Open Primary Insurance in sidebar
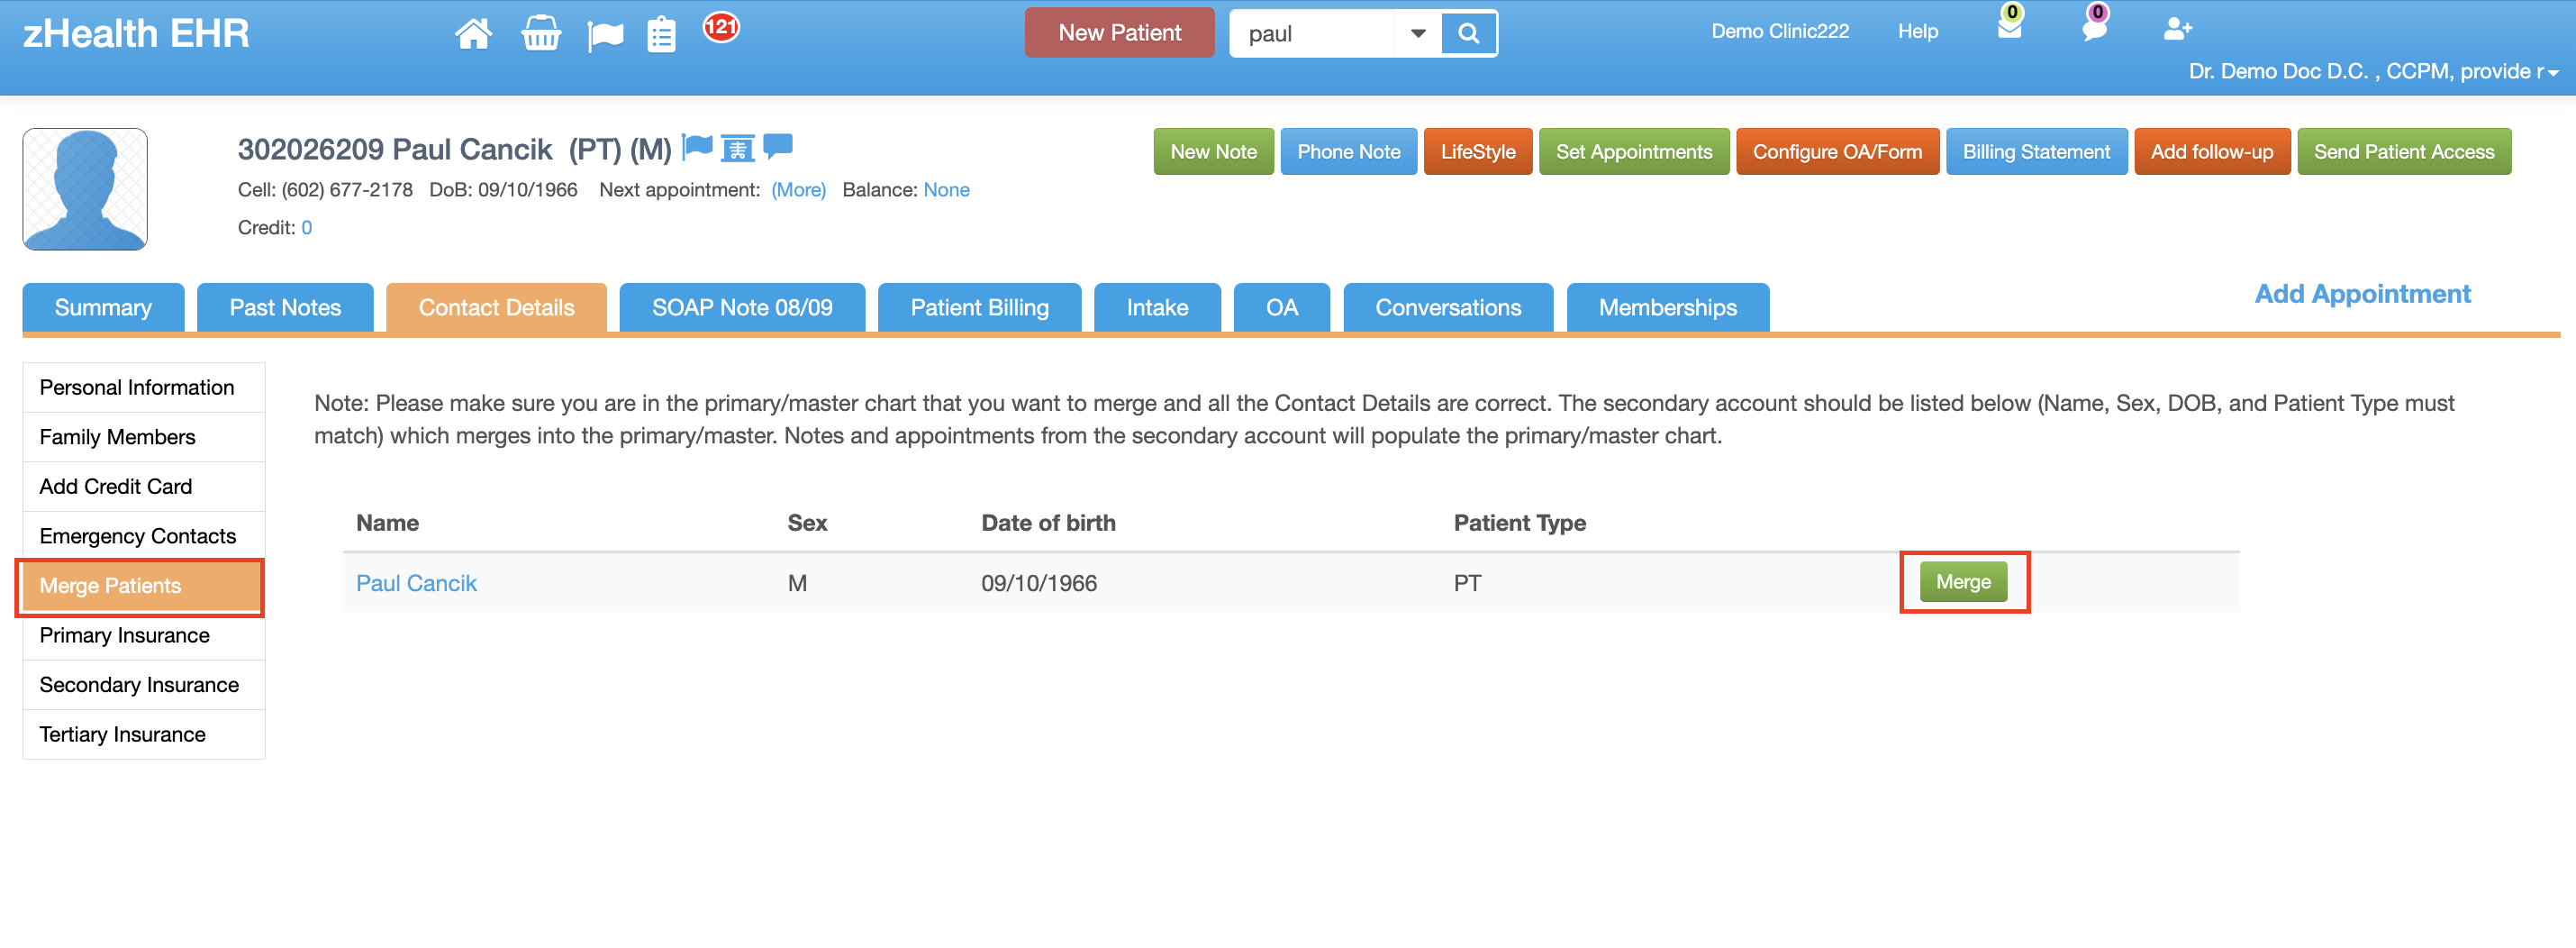The height and width of the screenshot is (948, 2576). click(144, 636)
